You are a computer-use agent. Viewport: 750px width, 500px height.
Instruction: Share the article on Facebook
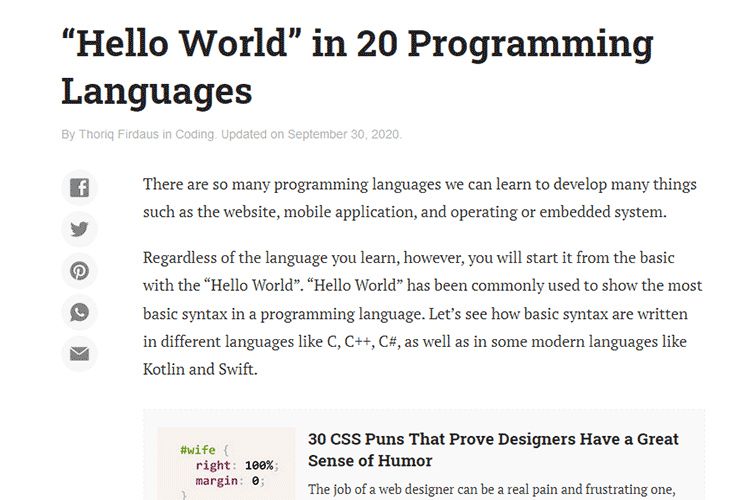click(79, 187)
